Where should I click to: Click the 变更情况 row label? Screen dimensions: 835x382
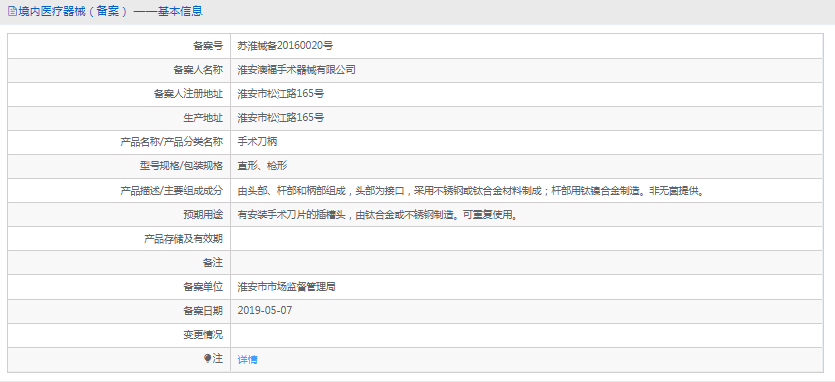pyautogui.click(x=203, y=335)
